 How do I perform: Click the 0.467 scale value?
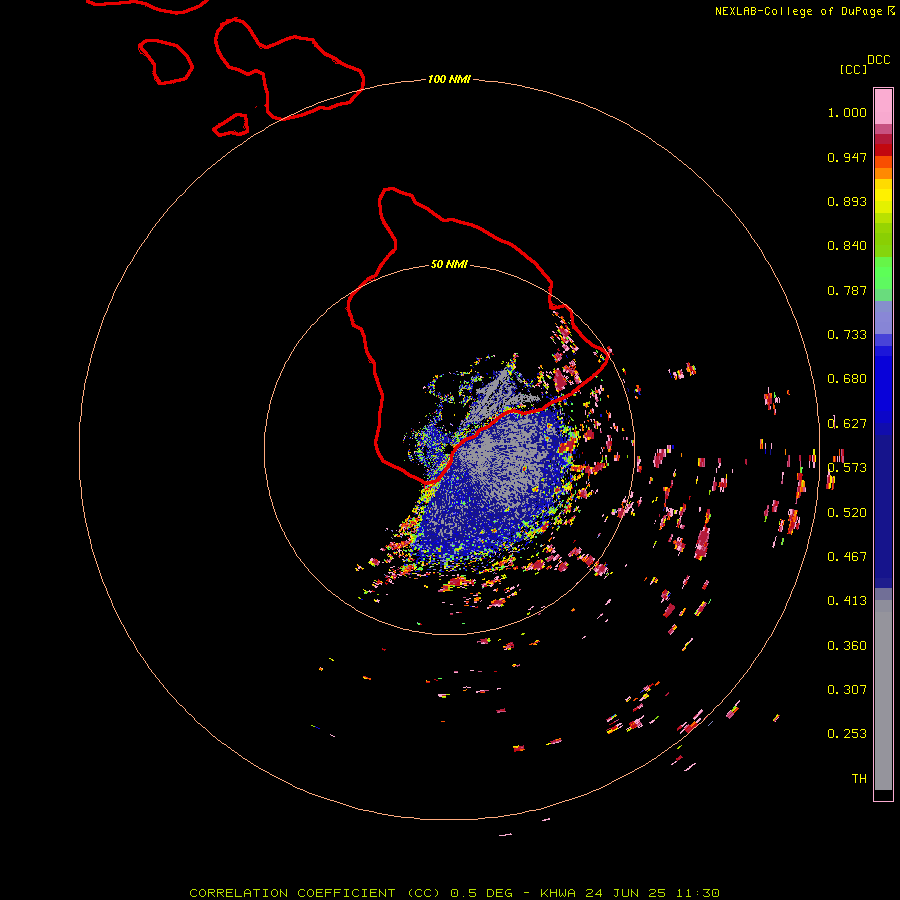[x=847, y=557]
